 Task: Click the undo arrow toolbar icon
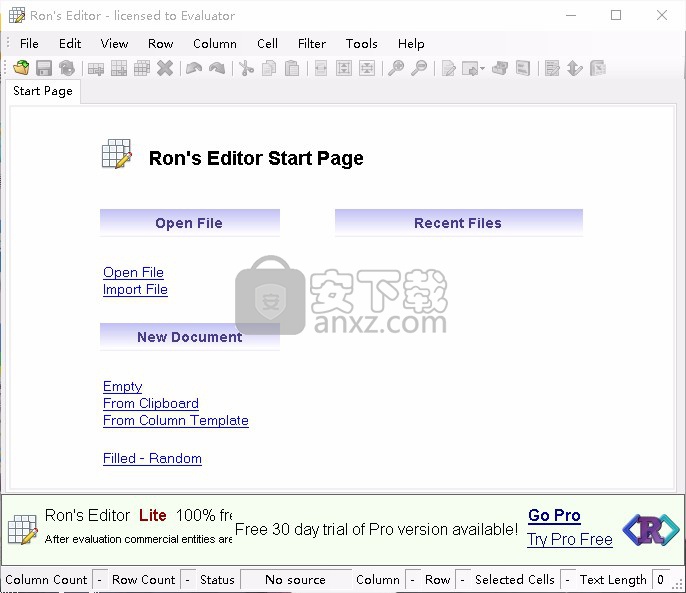(x=194, y=68)
